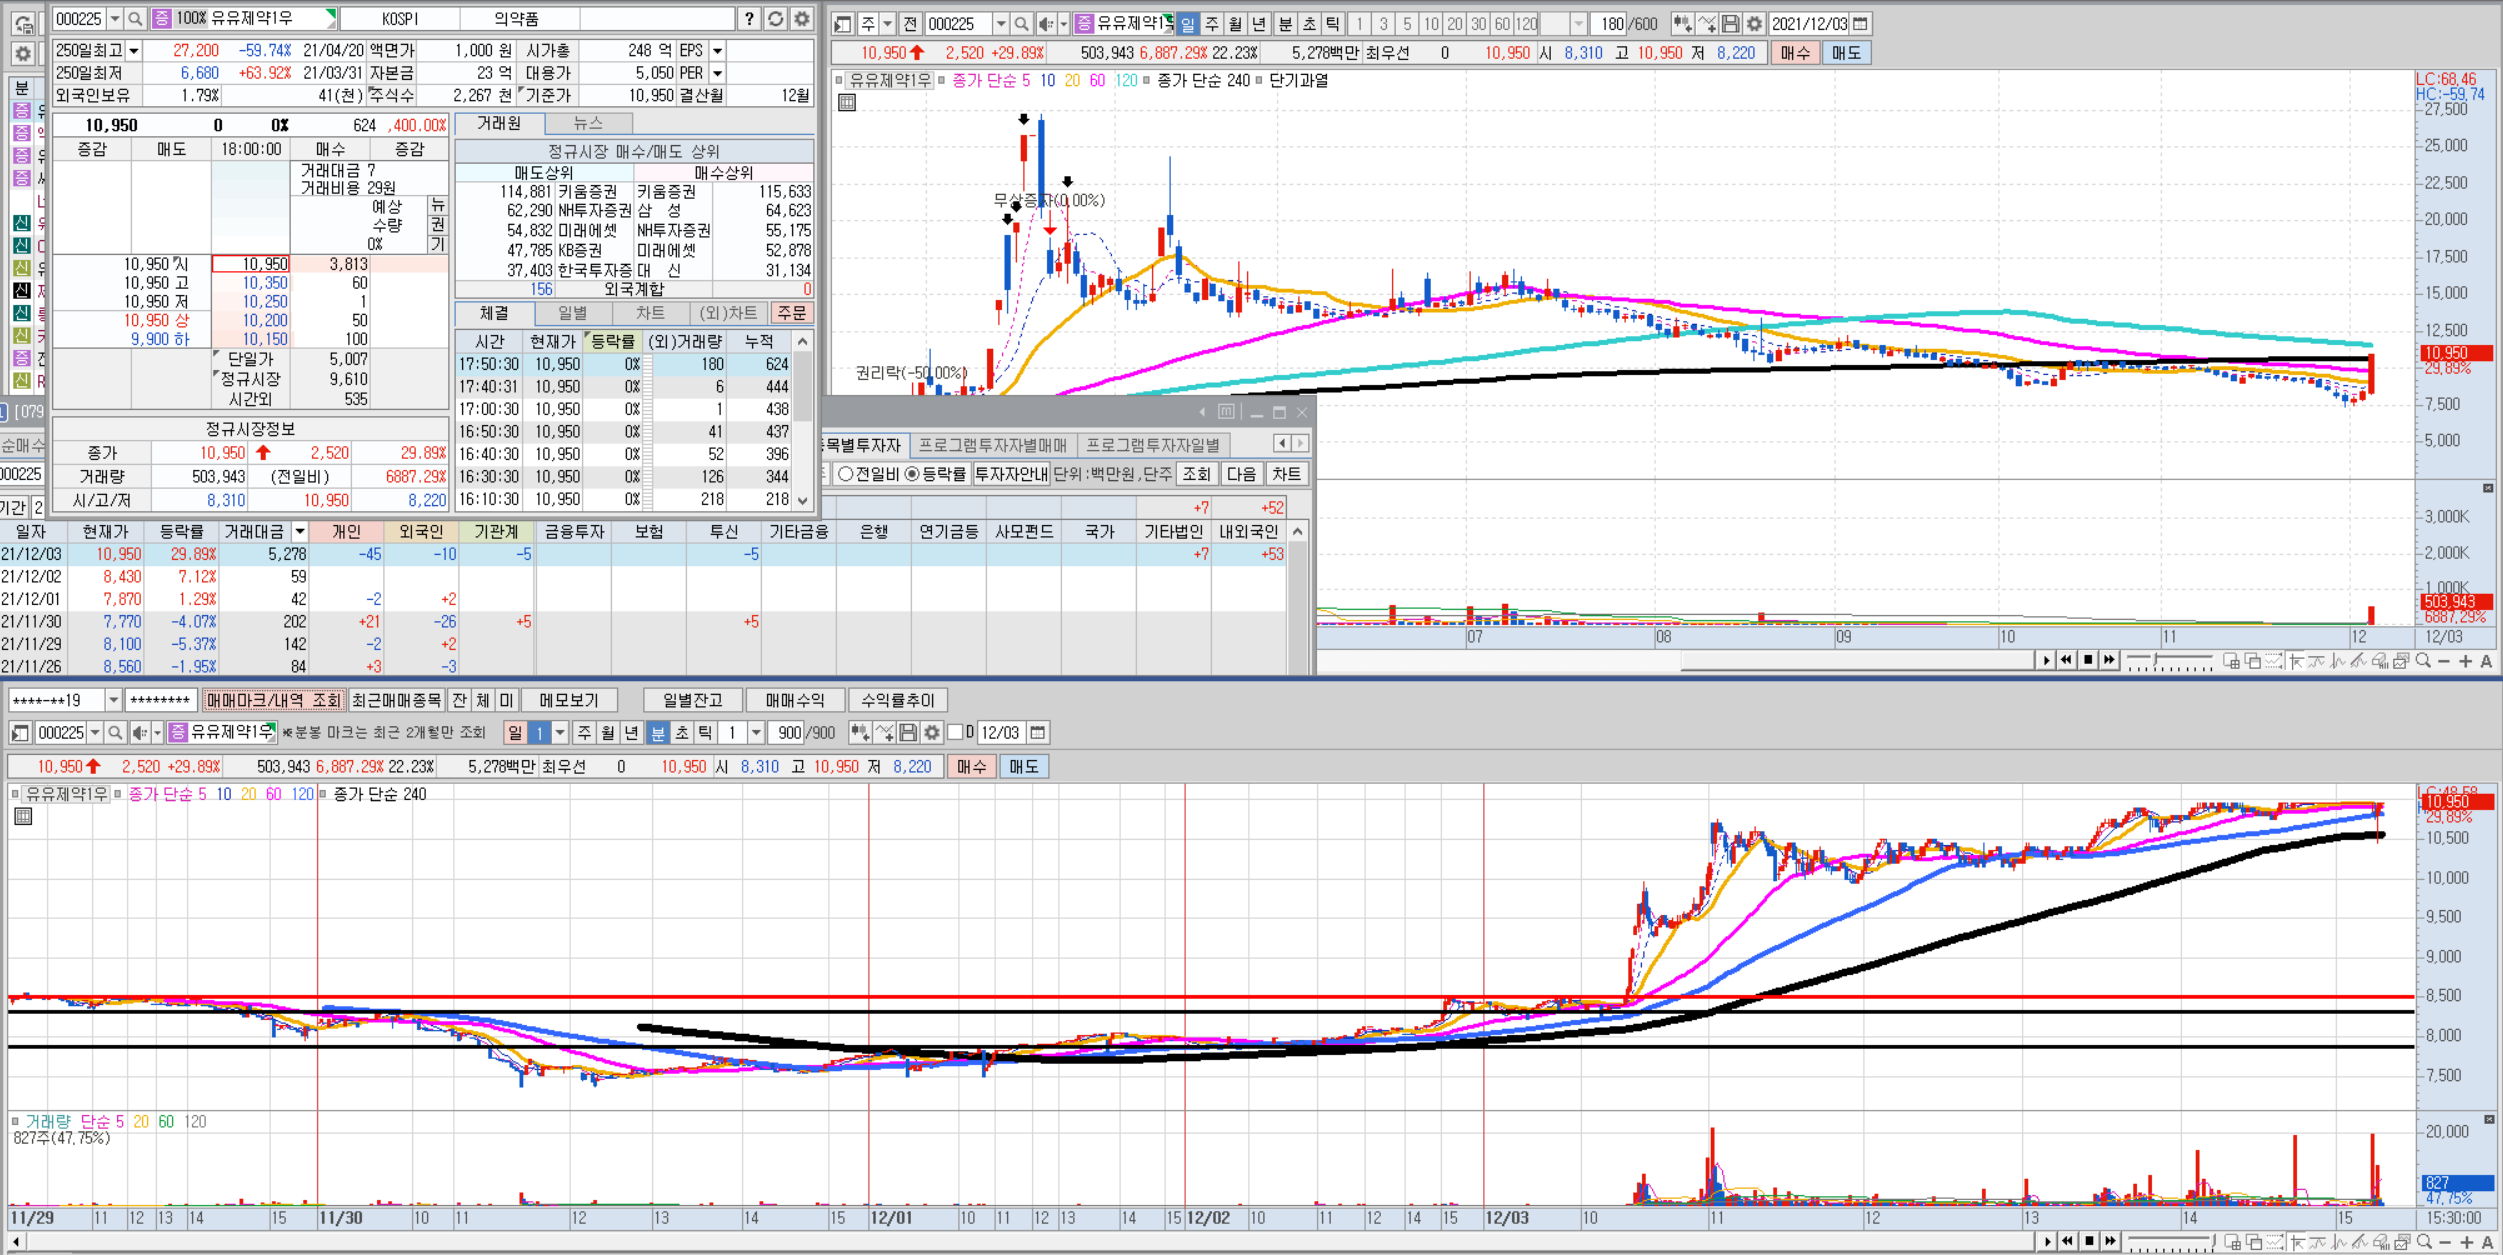Toggle 일 daily period in upper chart toolbar
2503x1255 pixels.
click(x=1187, y=23)
